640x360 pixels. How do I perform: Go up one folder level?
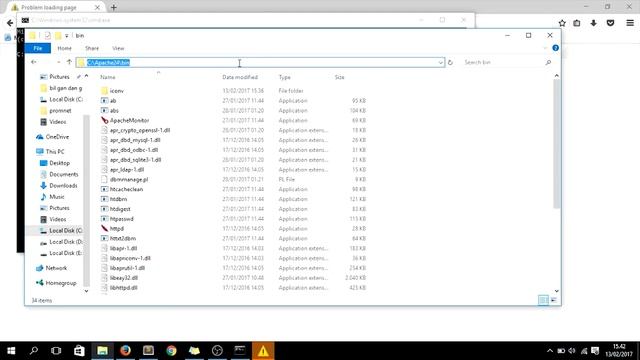[69, 62]
